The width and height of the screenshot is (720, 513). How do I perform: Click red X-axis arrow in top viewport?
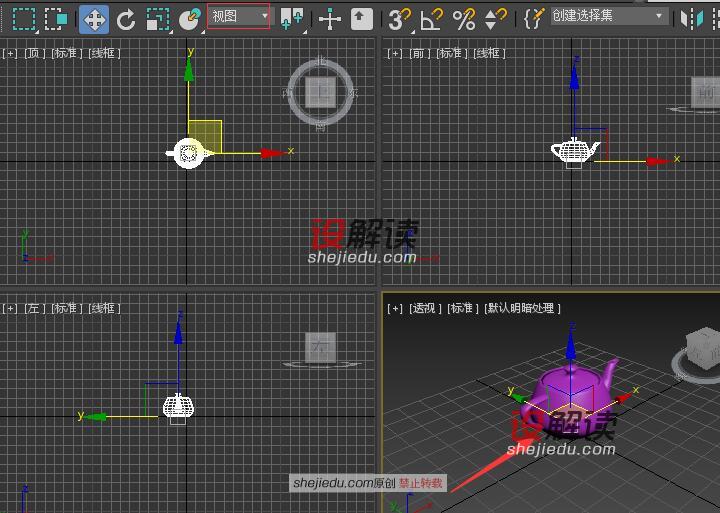coord(274,153)
